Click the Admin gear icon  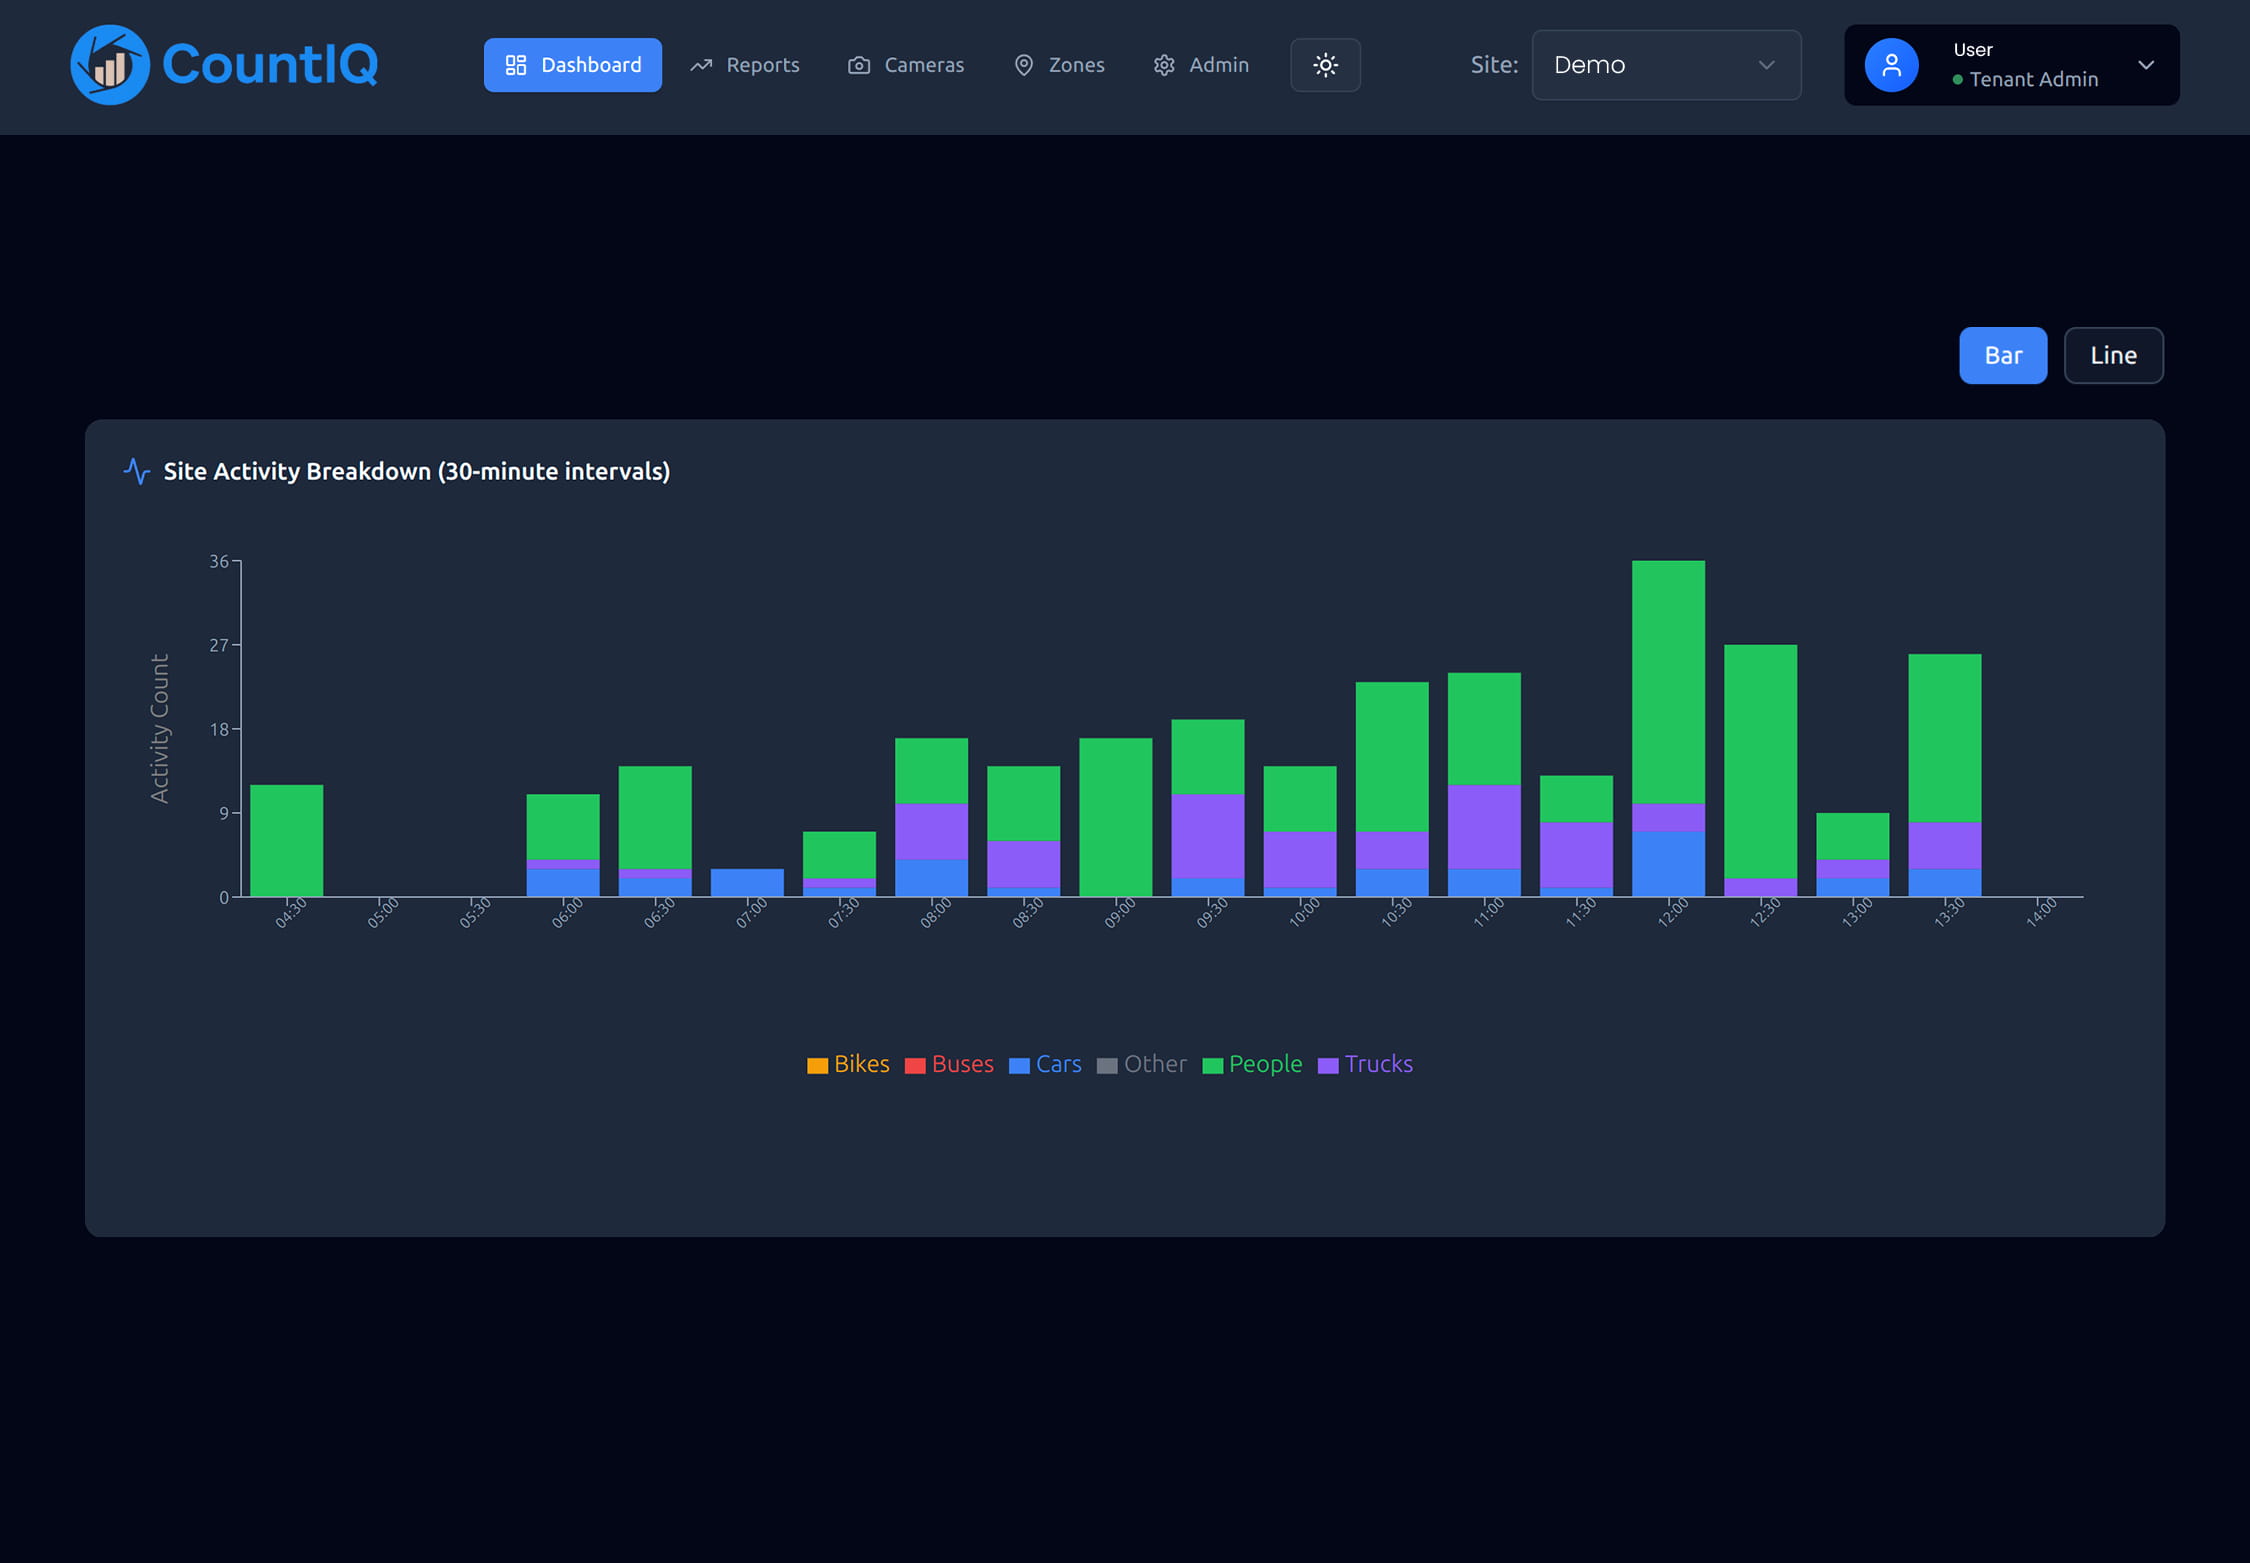pyautogui.click(x=1164, y=65)
